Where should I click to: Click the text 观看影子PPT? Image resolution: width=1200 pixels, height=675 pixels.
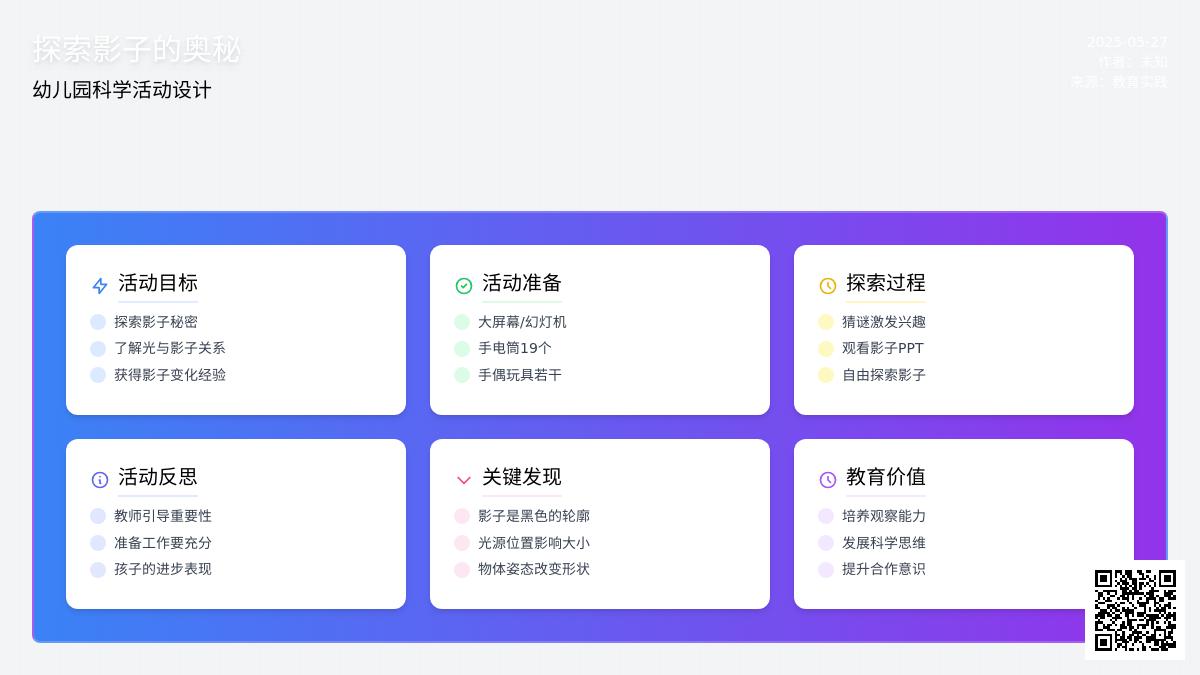(883, 348)
